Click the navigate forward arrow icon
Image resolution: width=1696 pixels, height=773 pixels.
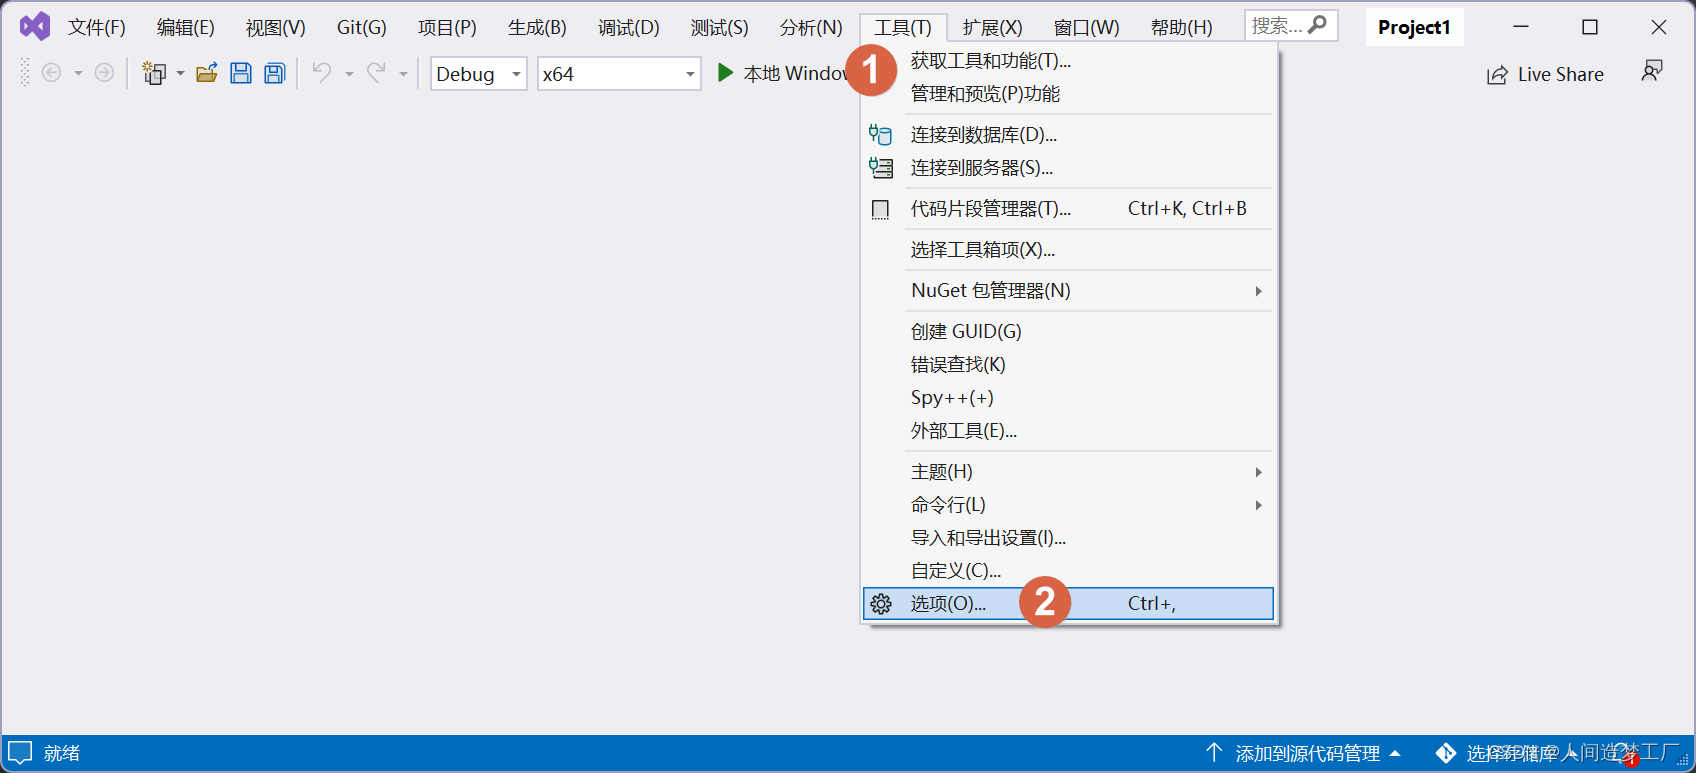[104, 73]
